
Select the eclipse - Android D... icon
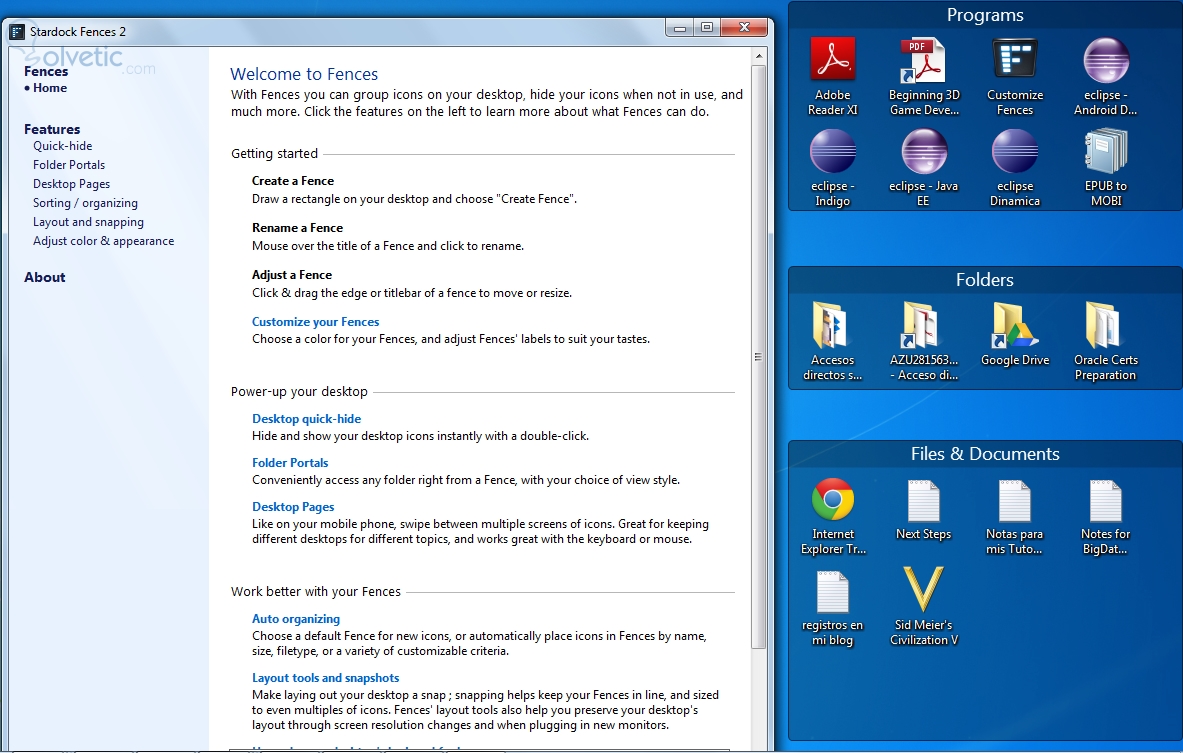point(1105,75)
